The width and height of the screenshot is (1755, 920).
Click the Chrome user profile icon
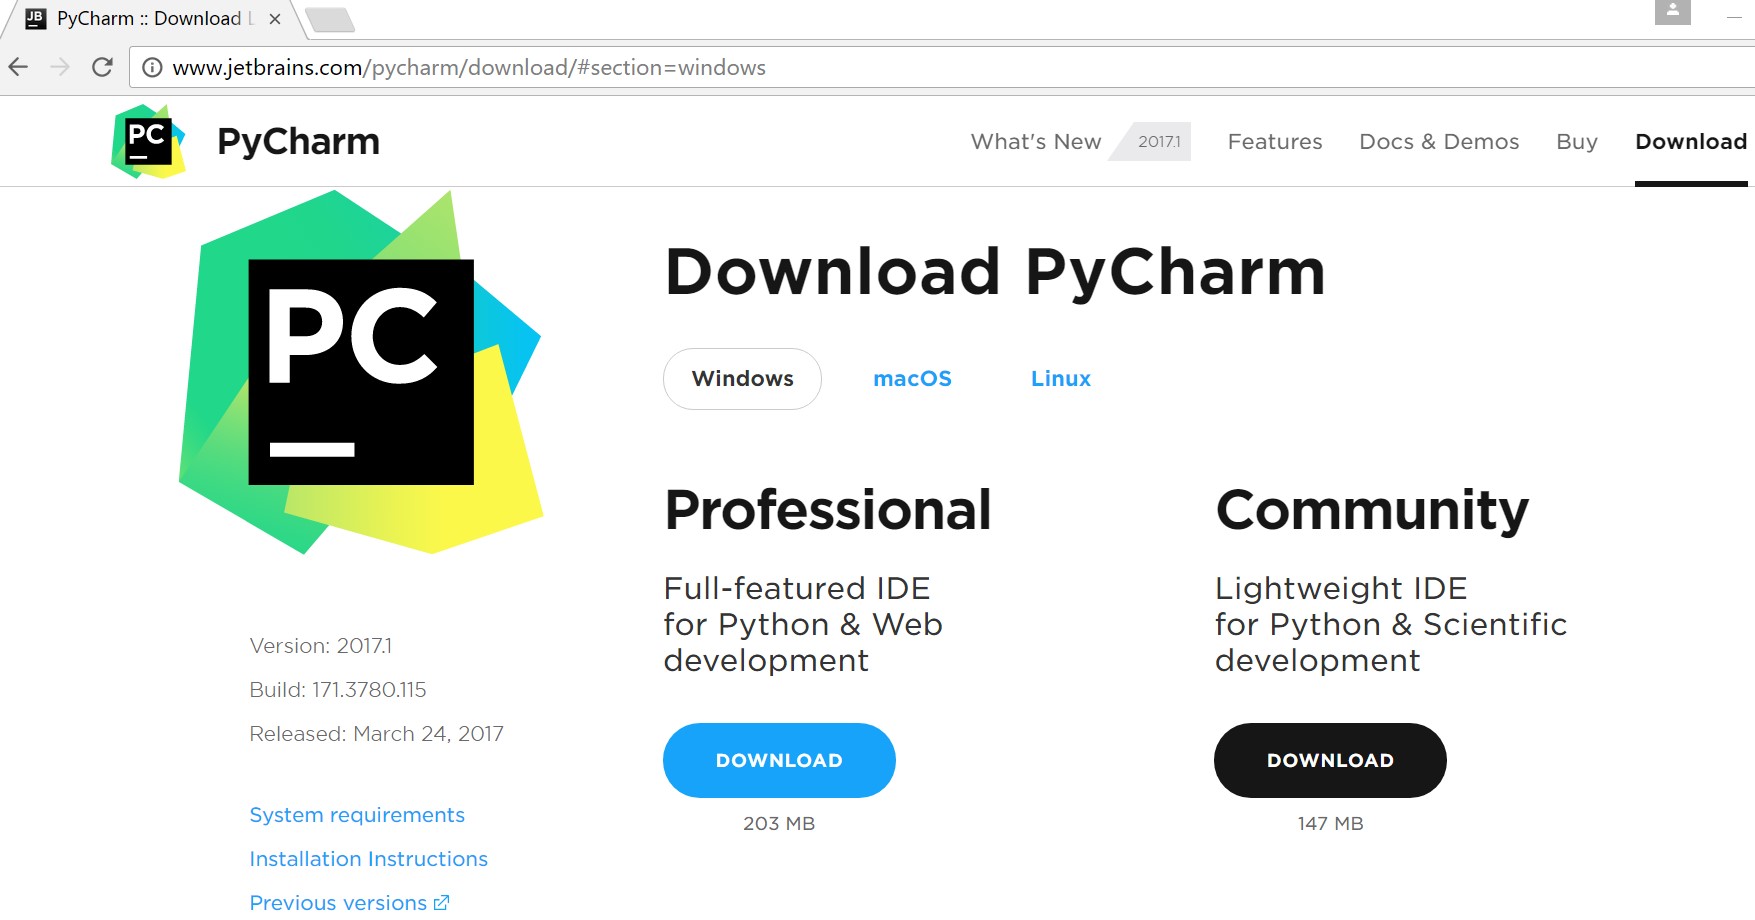(x=1672, y=11)
